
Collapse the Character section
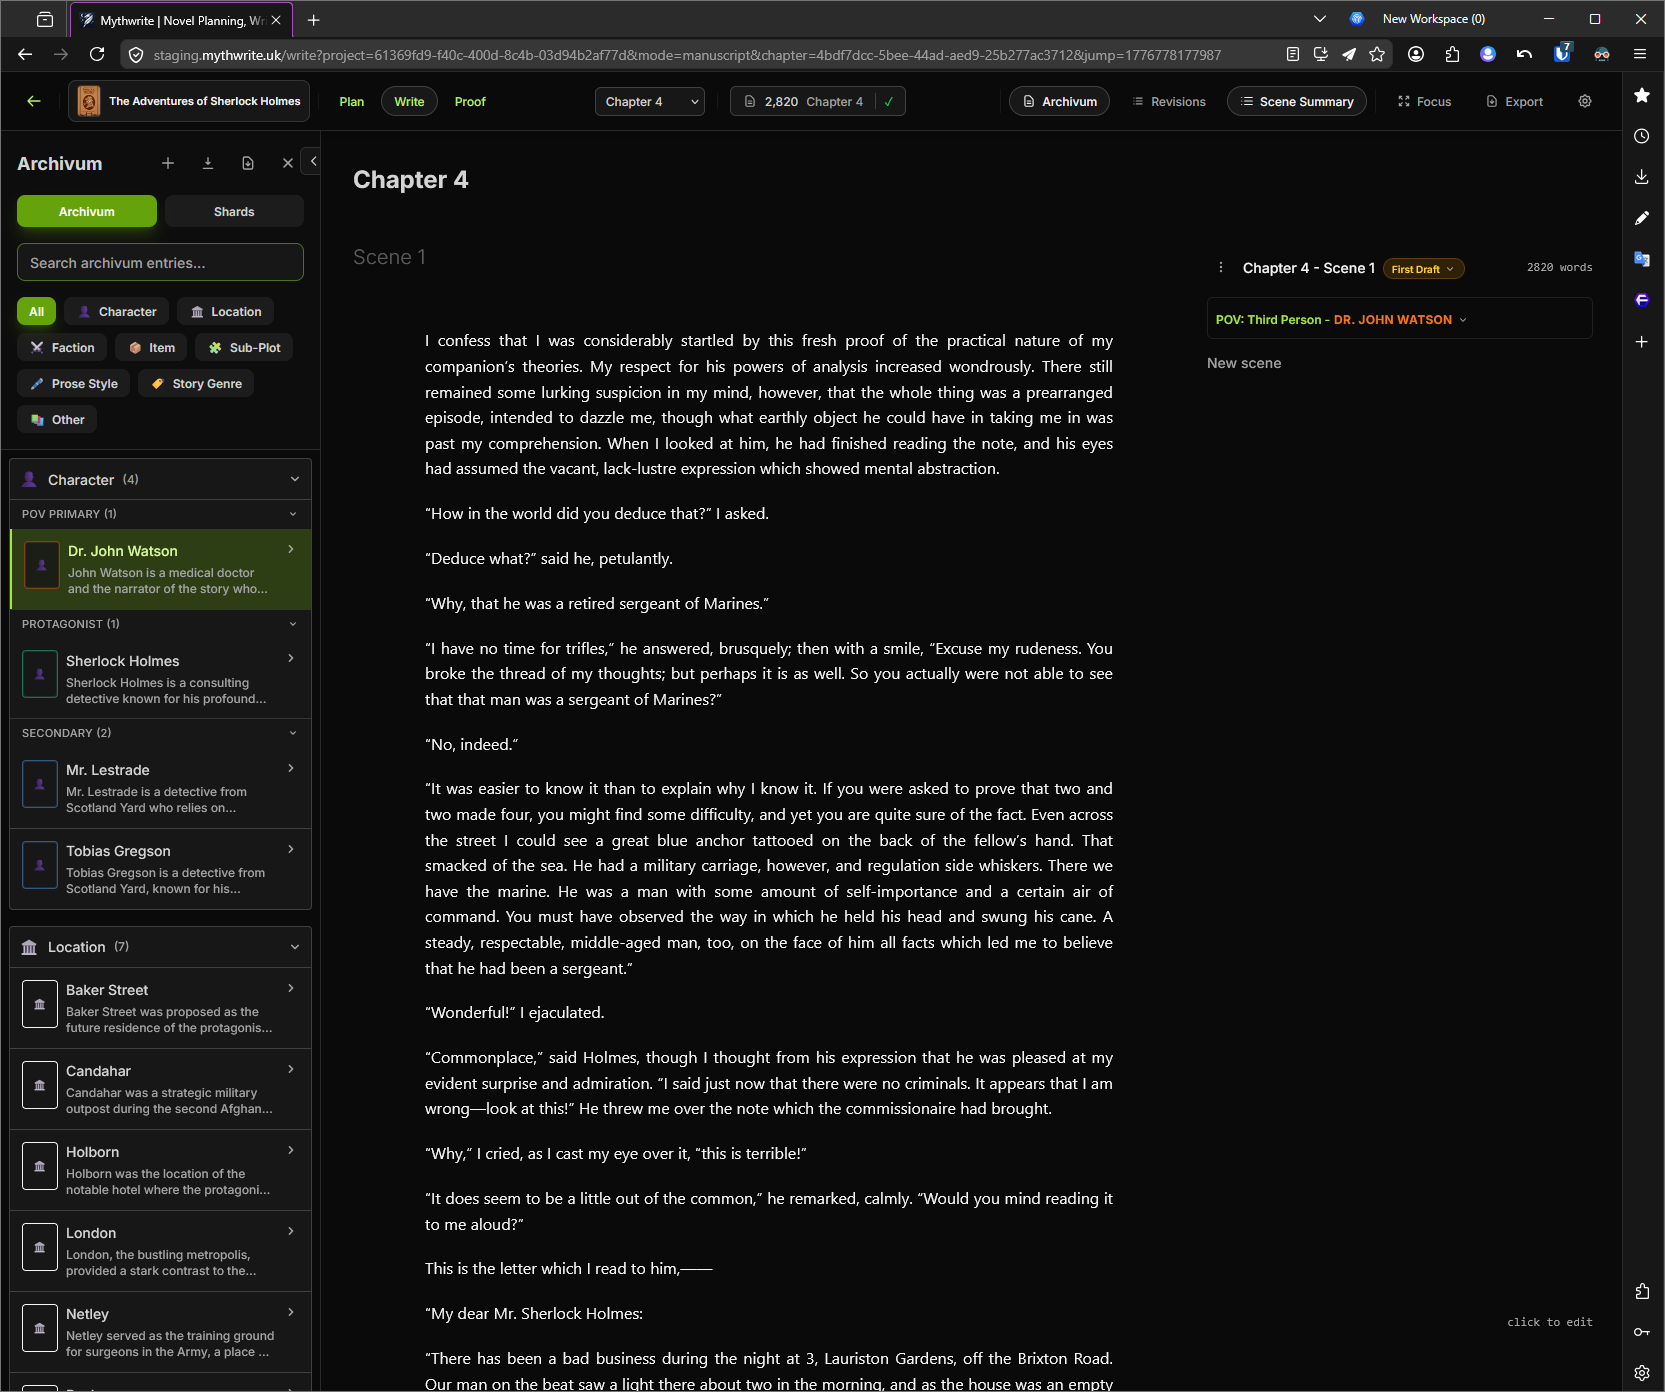pyautogui.click(x=295, y=480)
